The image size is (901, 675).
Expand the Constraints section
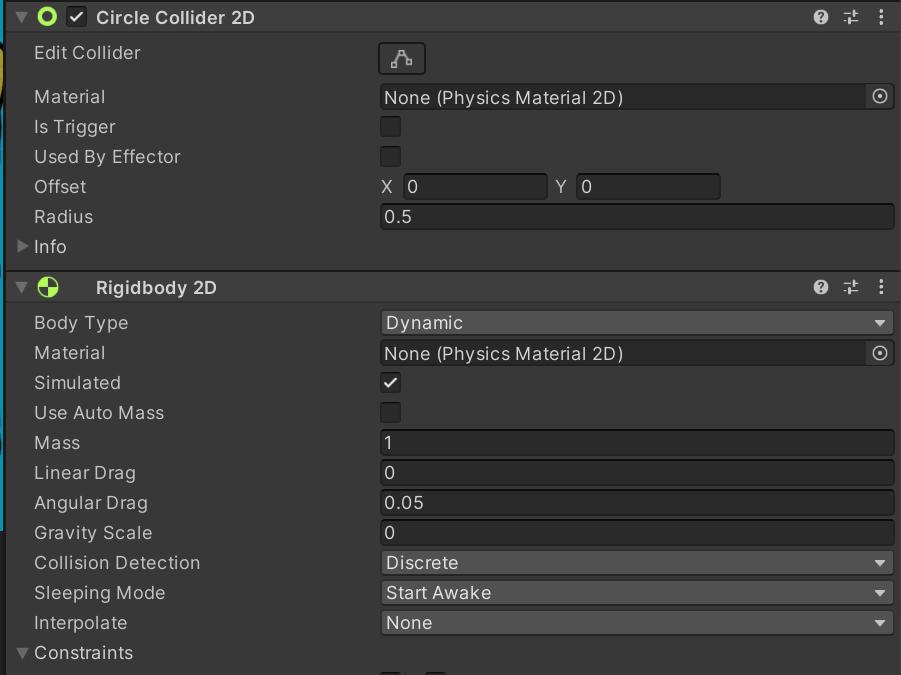pyautogui.click(x=22, y=653)
